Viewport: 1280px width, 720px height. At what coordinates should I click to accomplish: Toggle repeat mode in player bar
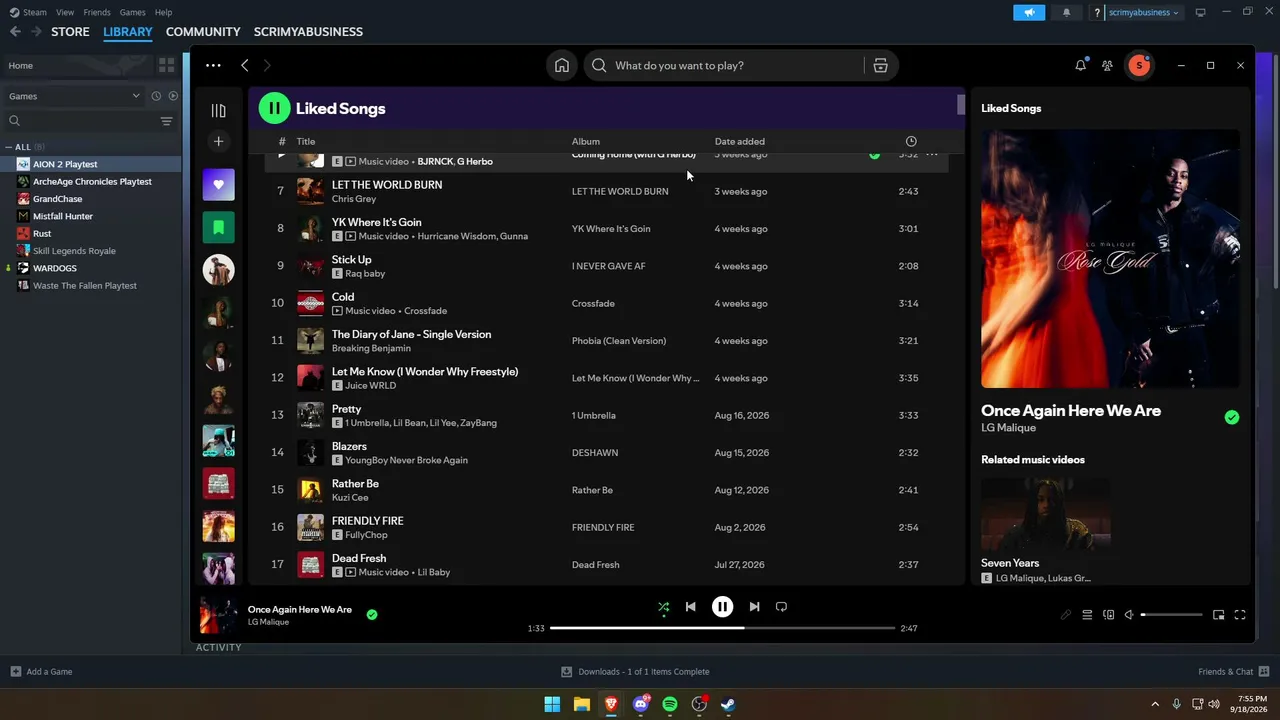click(x=782, y=607)
